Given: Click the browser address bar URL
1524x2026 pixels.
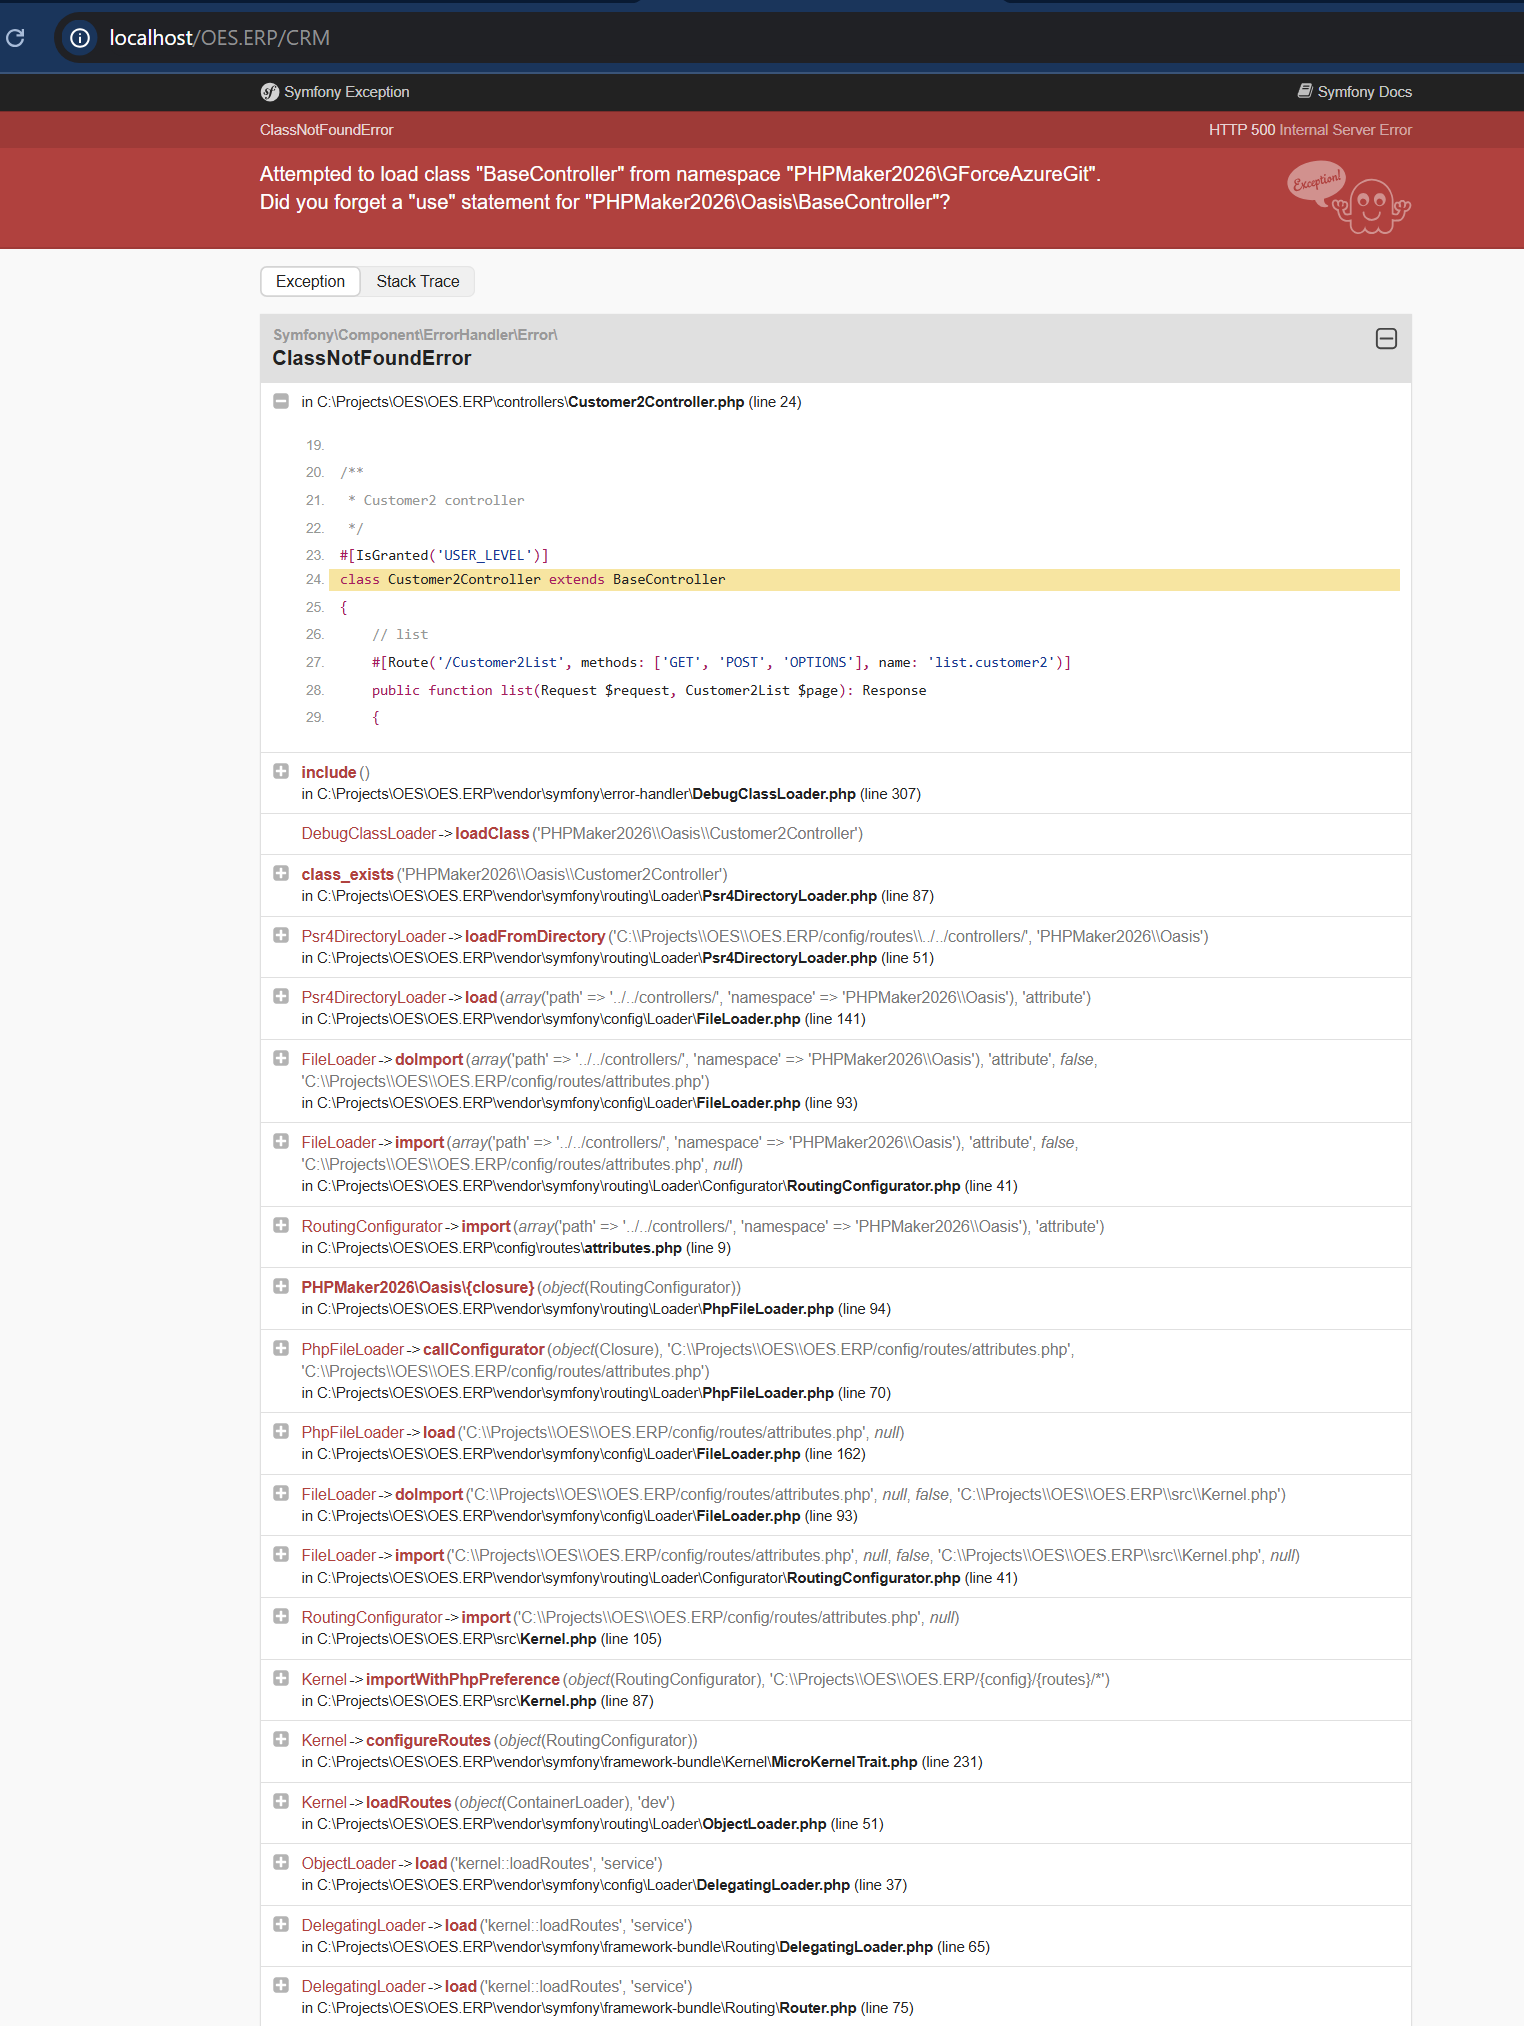Looking at the screenshot, I should coord(219,38).
